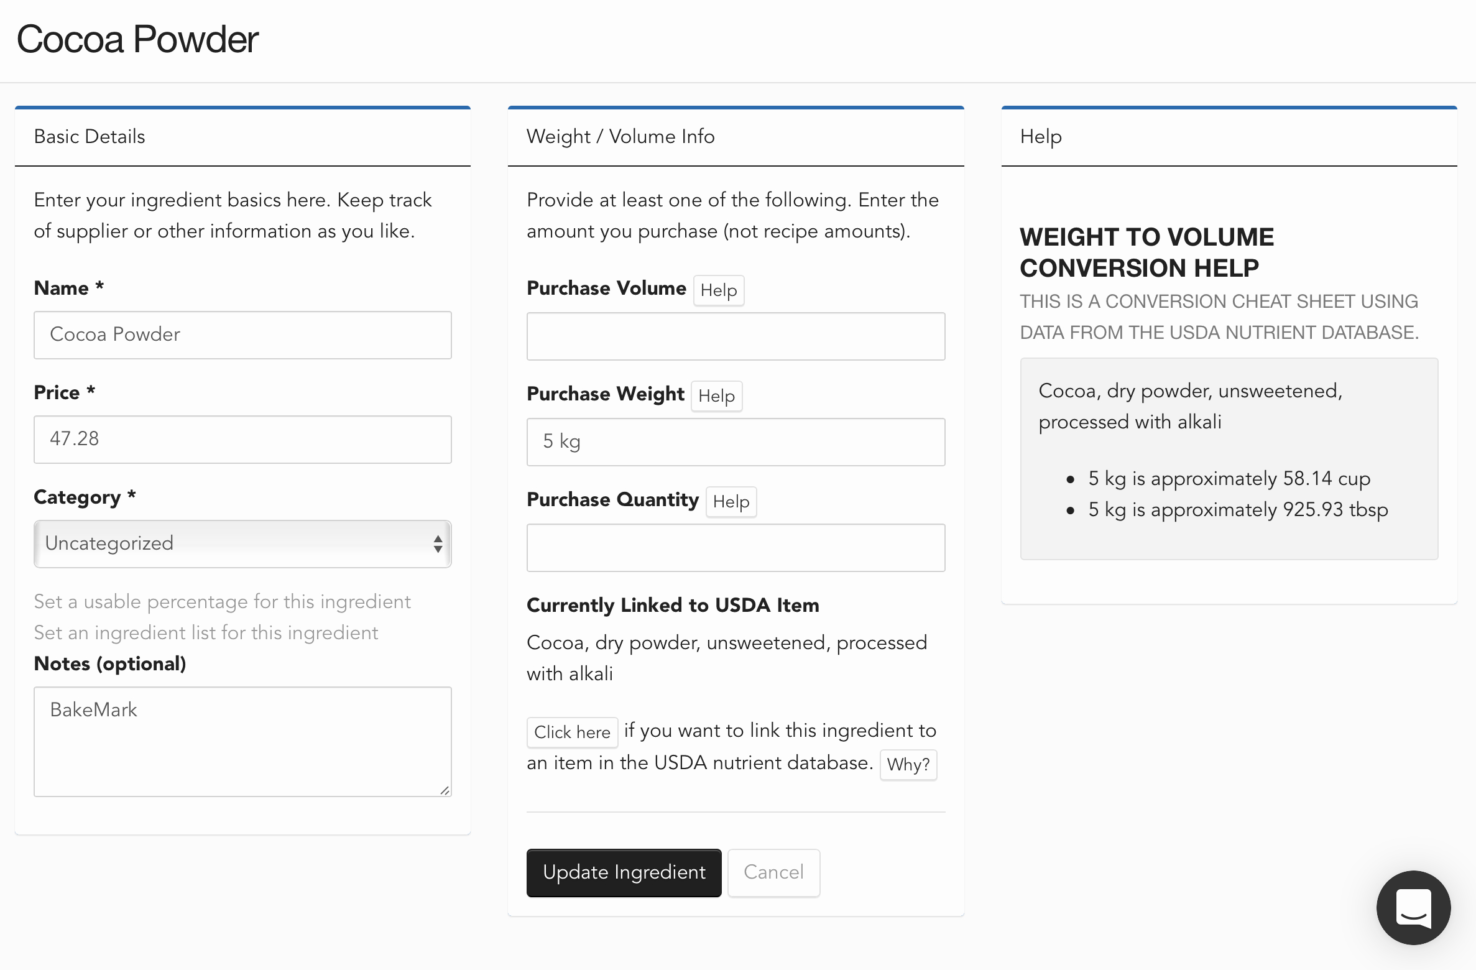The image size is (1476, 970).
Task: Click the Weight / Volume Info panel header
Action: tap(620, 137)
